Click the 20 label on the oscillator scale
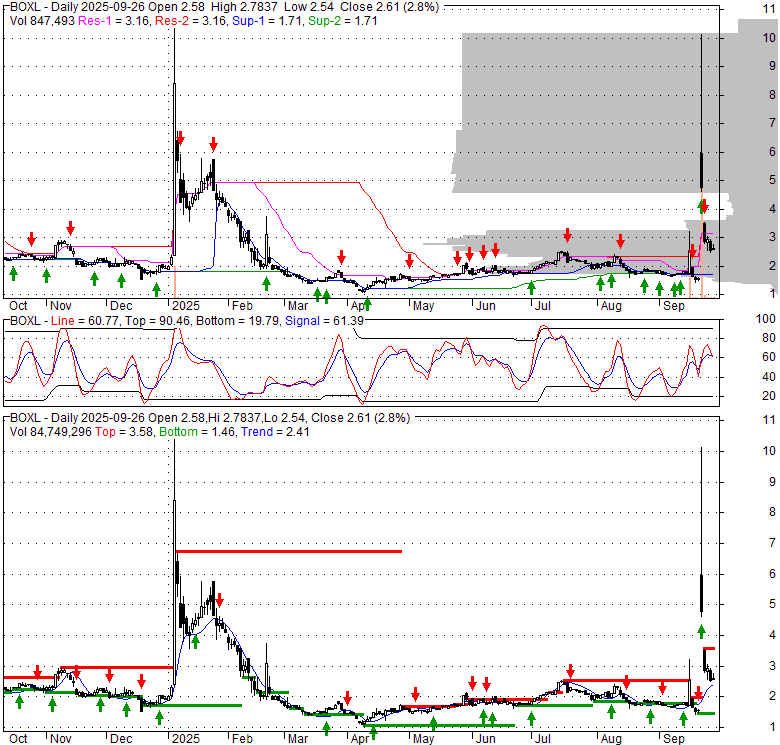 (x=769, y=396)
